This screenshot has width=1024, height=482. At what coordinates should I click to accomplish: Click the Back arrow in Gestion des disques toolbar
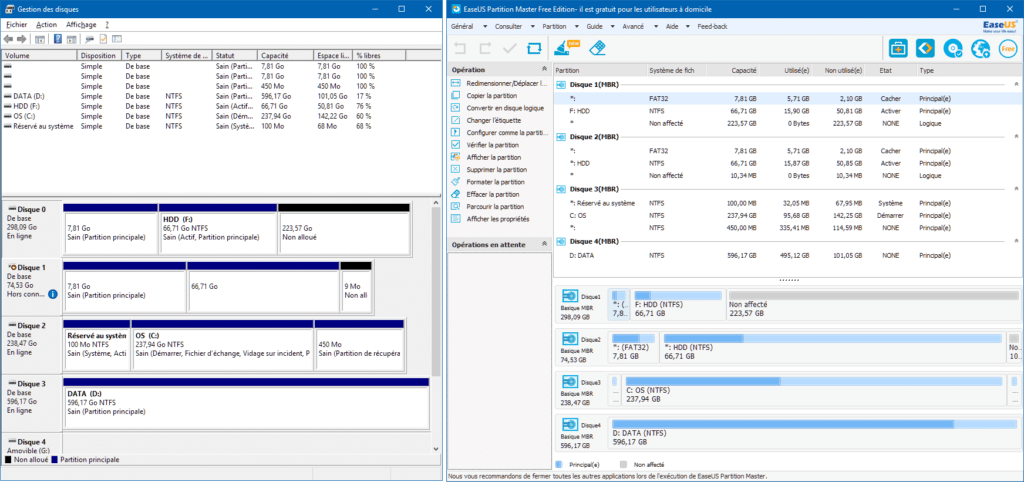tap(8, 39)
